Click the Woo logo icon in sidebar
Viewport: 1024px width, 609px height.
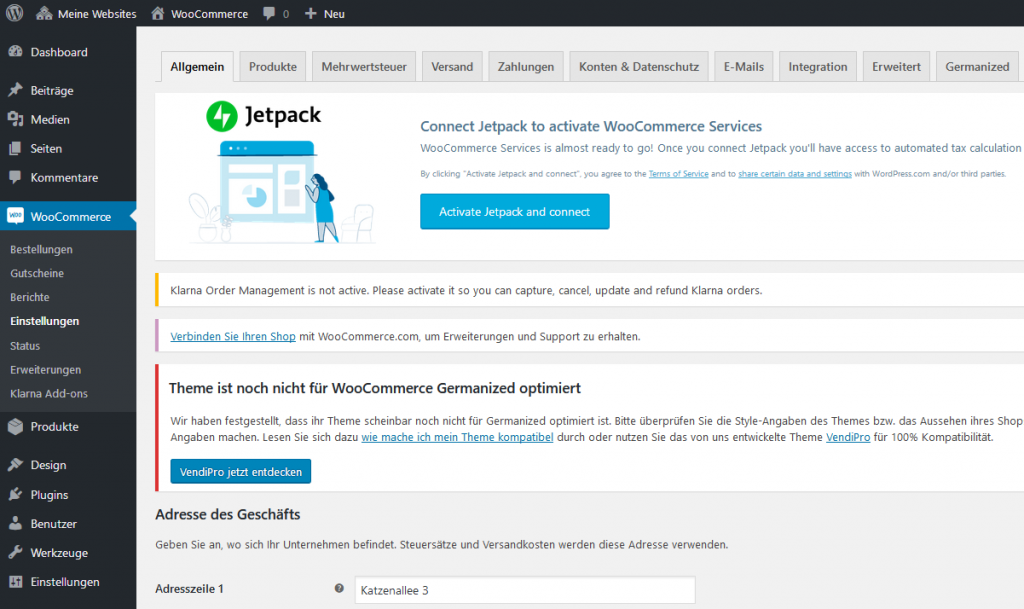pyautogui.click(x=16, y=216)
